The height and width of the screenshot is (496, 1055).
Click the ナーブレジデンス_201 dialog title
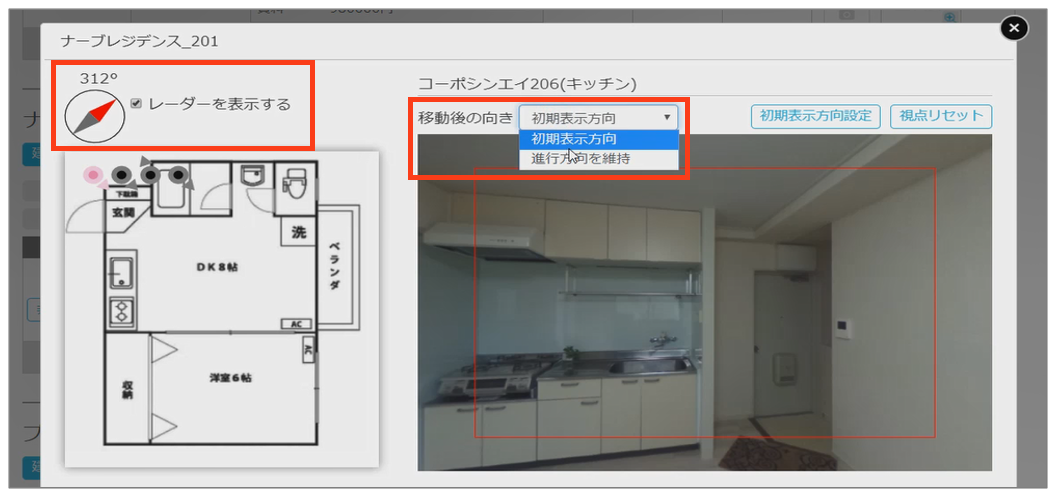click(139, 42)
